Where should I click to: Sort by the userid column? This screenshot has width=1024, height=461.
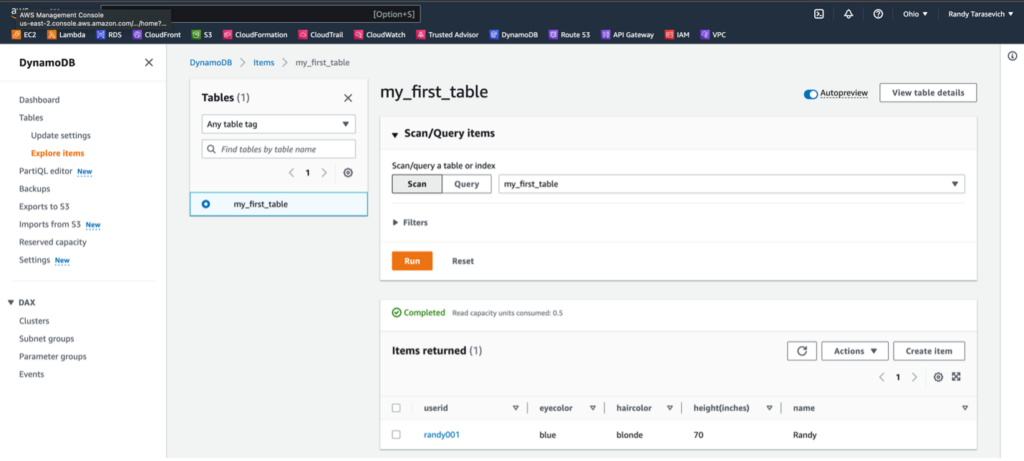tap(515, 407)
